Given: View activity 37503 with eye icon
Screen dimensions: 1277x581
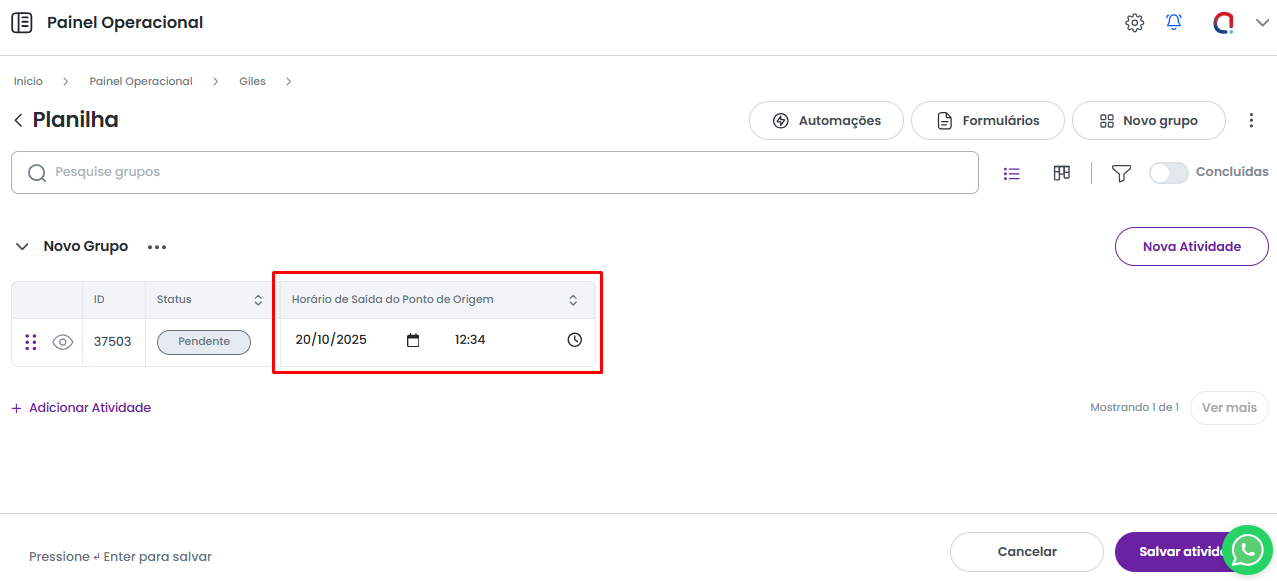Looking at the screenshot, I should coord(62,342).
